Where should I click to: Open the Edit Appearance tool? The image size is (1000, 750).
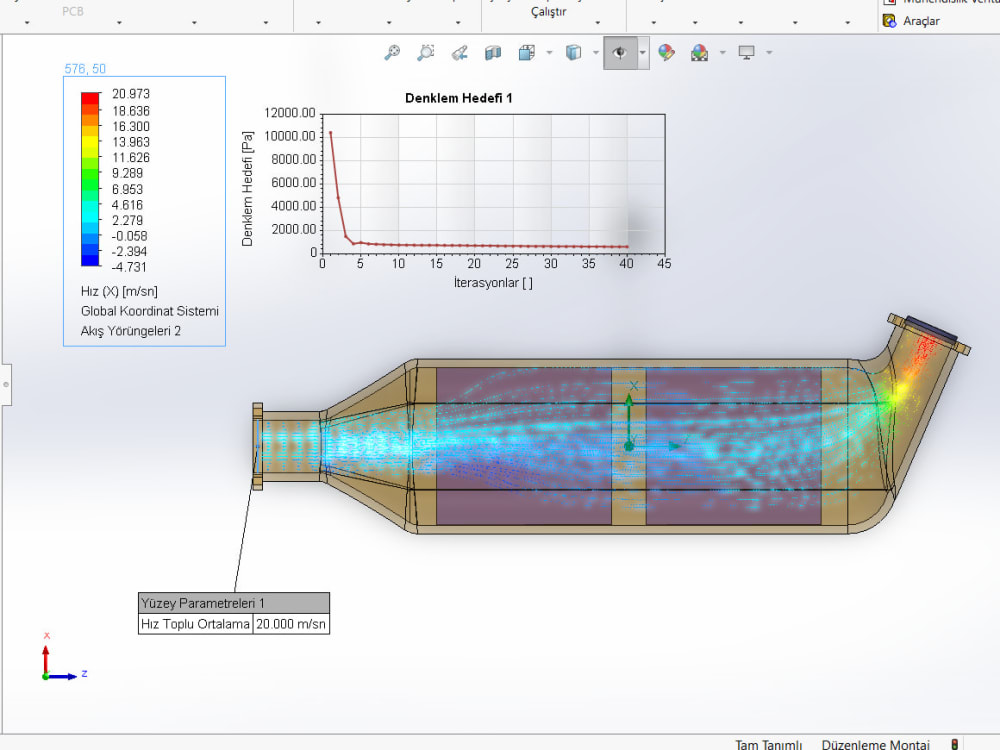(x=667, y=52)
